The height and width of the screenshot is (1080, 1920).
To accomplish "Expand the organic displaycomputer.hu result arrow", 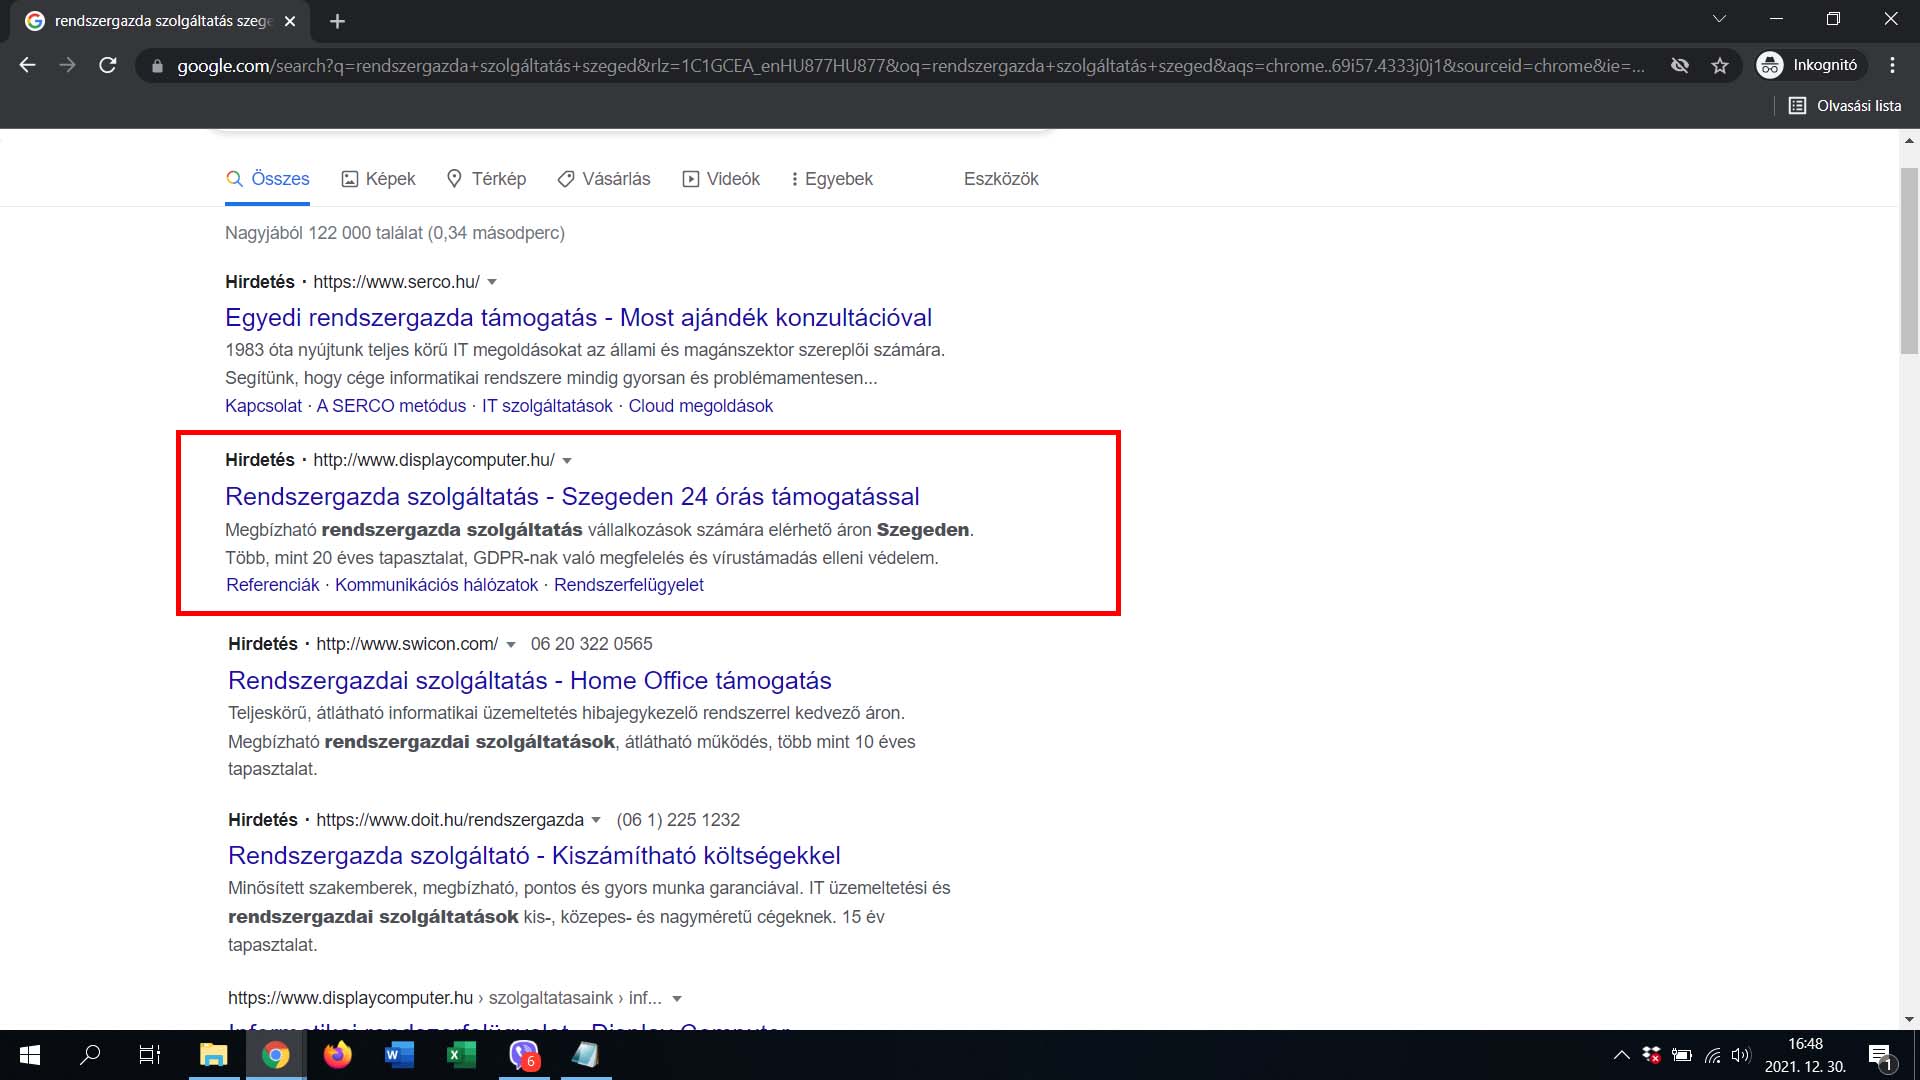I will tap(677, 999).
